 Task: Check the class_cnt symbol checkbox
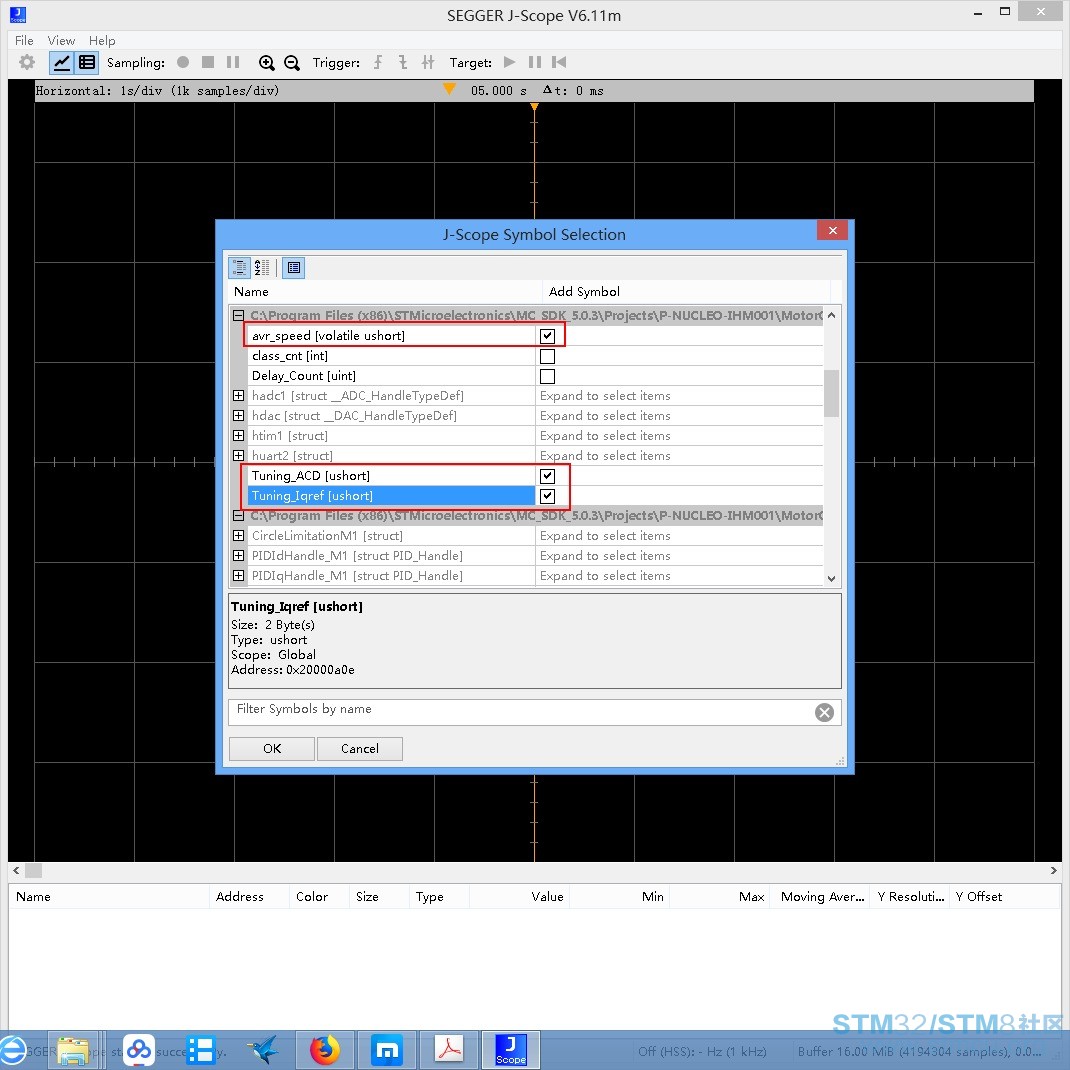pos(547,356)
